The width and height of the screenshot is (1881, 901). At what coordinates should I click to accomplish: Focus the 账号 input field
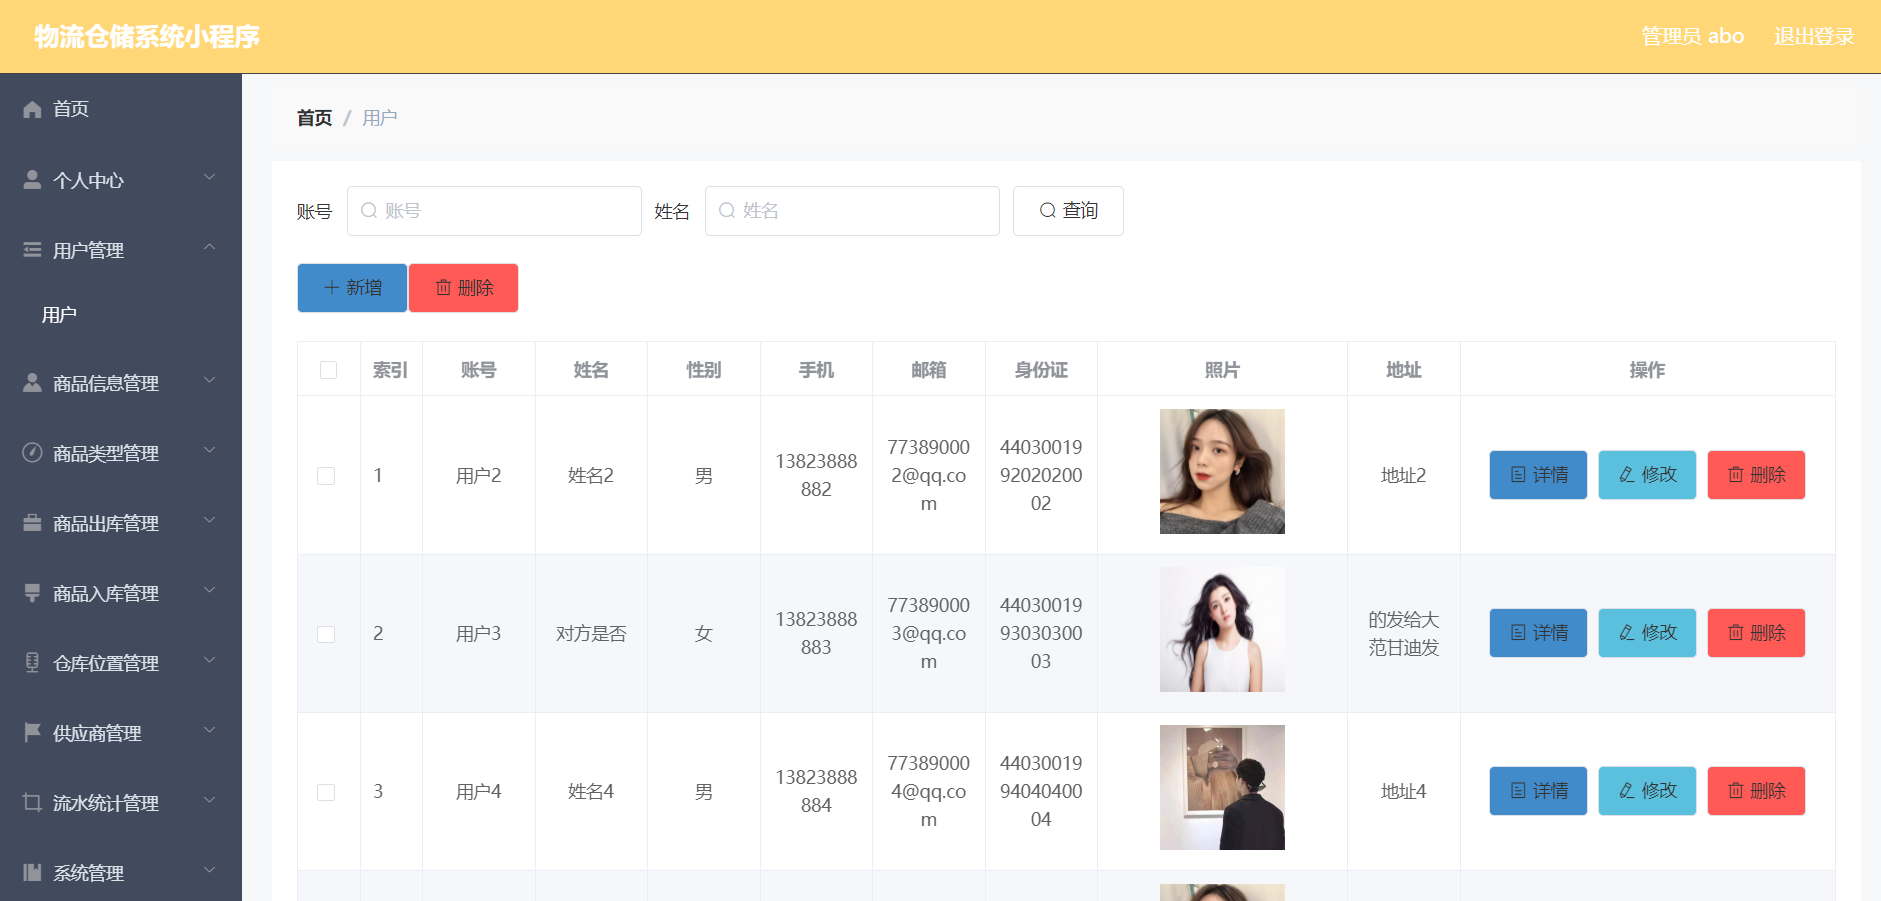494,211
